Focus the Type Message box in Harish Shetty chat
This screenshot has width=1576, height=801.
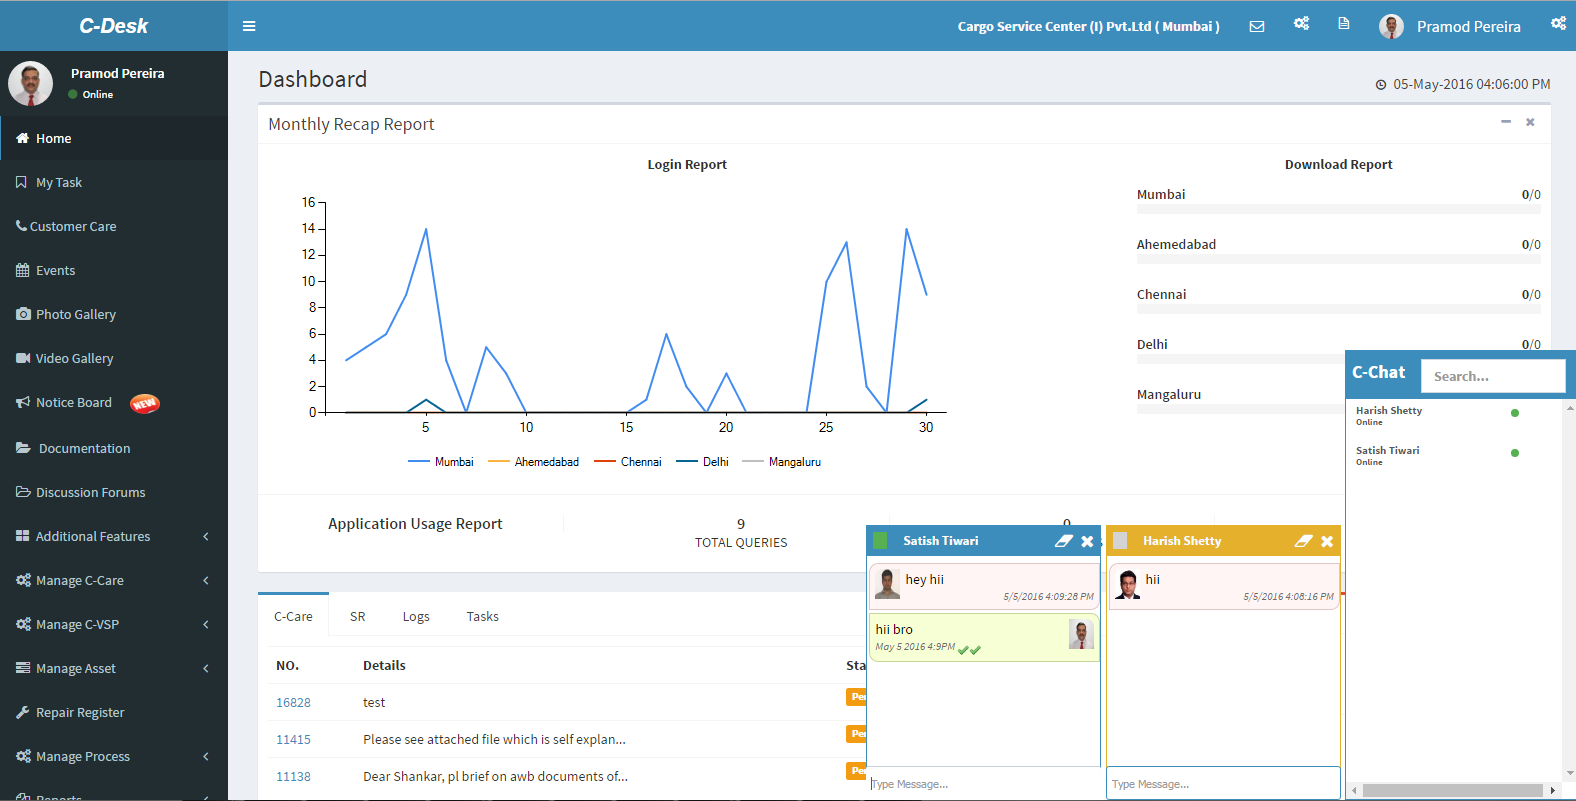[x=1223, y=784]
